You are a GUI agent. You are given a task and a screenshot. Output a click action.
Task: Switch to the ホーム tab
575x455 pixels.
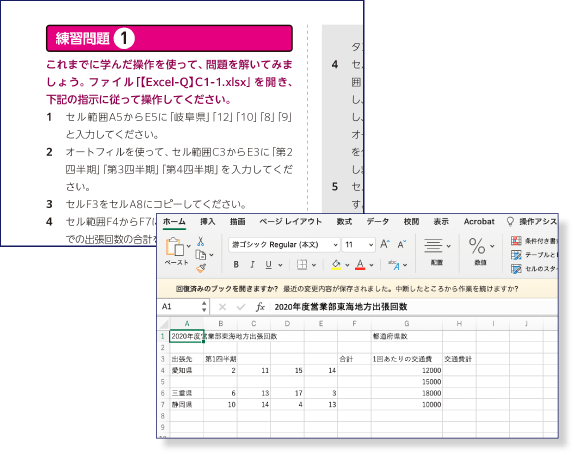174,221
